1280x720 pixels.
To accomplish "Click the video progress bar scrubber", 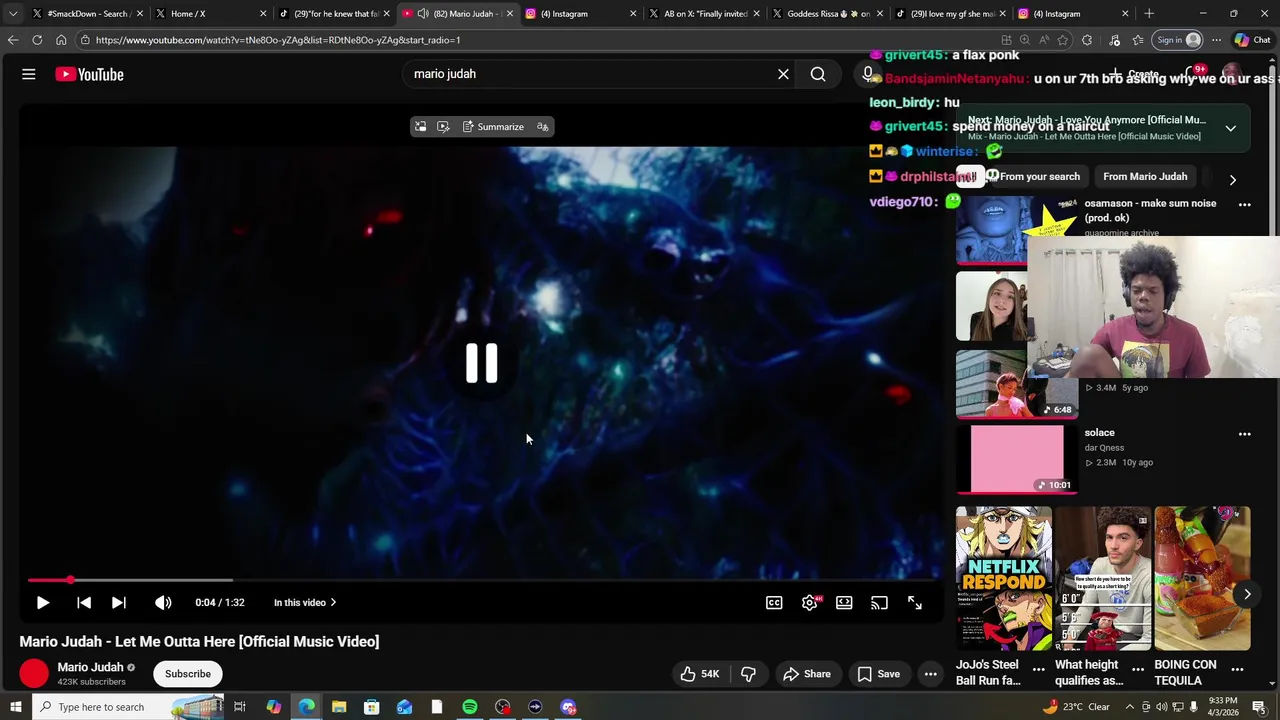I will pyautogui.click(x=70, y=580).
